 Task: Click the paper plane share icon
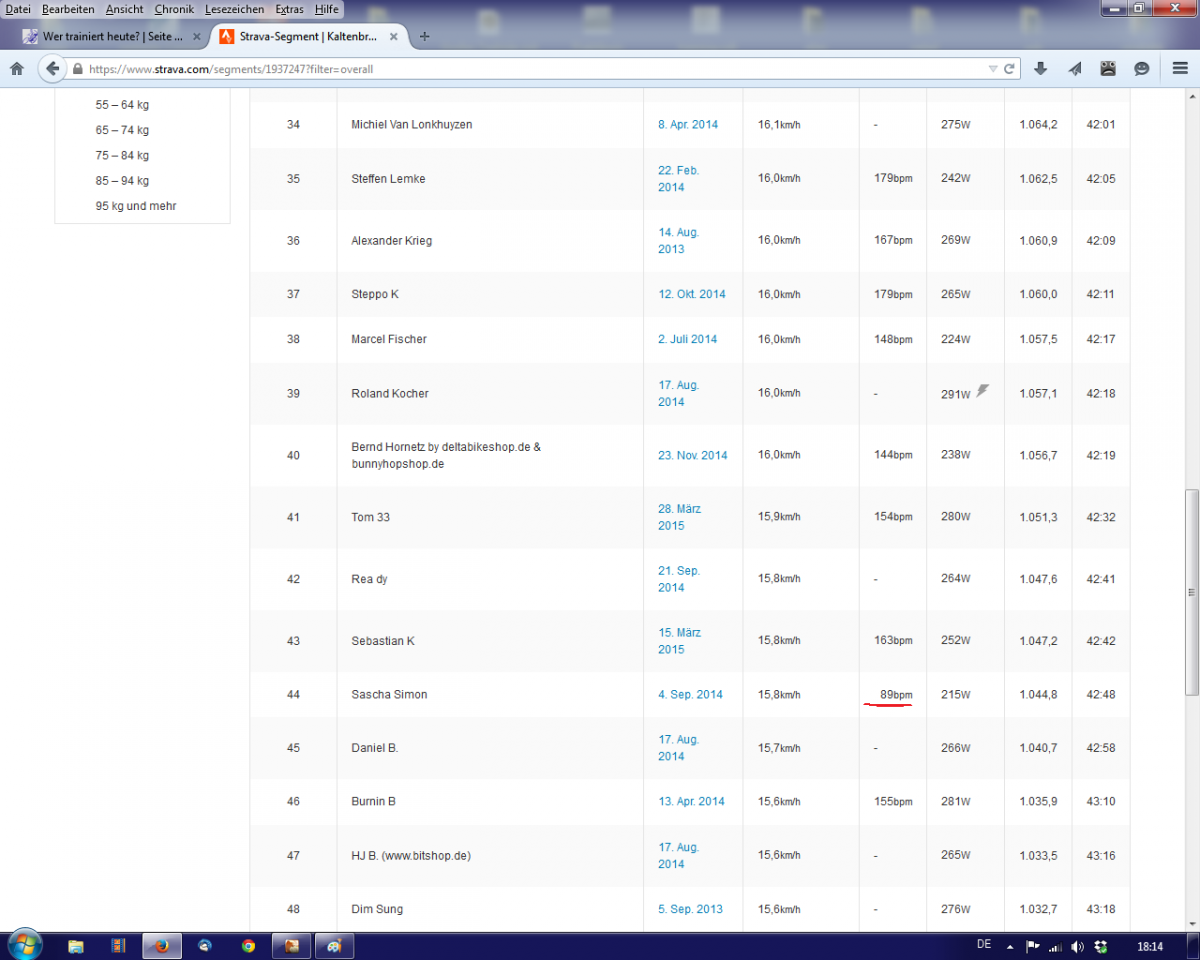tap(1075, 69)
